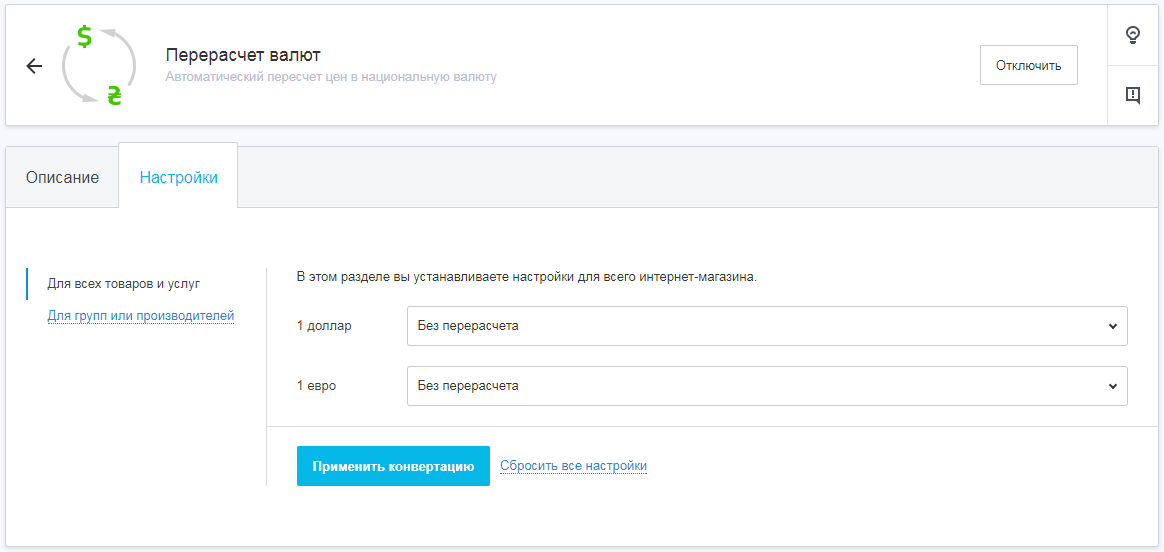Open the lightbulb tips icon
Image resolution: width=1164 pixels, height=552 pixels.
[x=1133, y=35]
